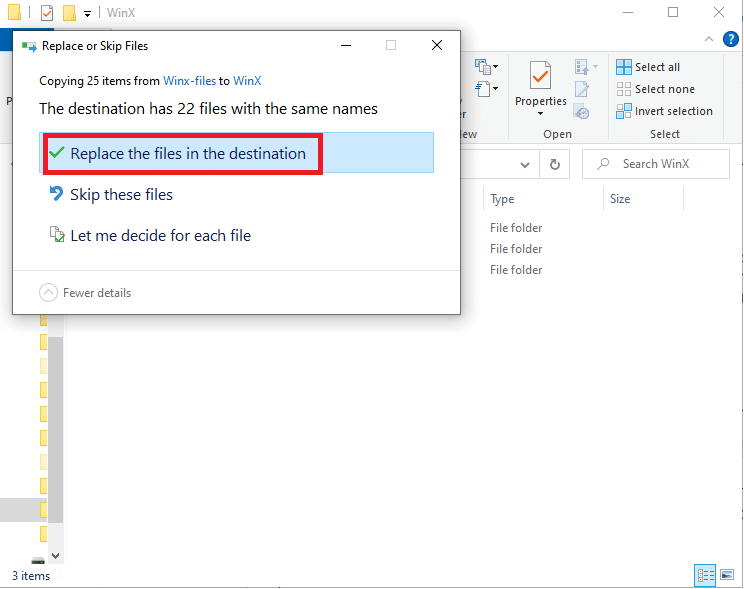This screenshot has width=744, height=589.
Task: Minimize the Replace or Skip Files dialog
Action: coord(346,46)
